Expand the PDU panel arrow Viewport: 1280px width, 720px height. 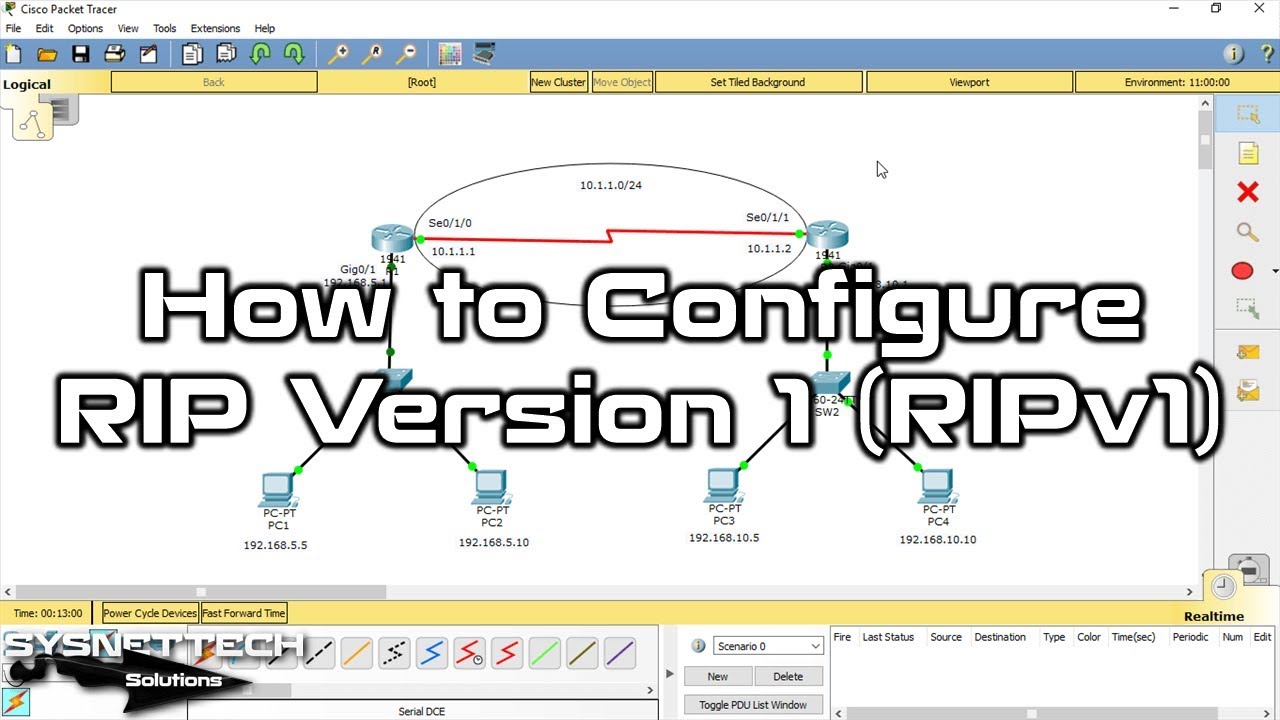click(671, 672)
